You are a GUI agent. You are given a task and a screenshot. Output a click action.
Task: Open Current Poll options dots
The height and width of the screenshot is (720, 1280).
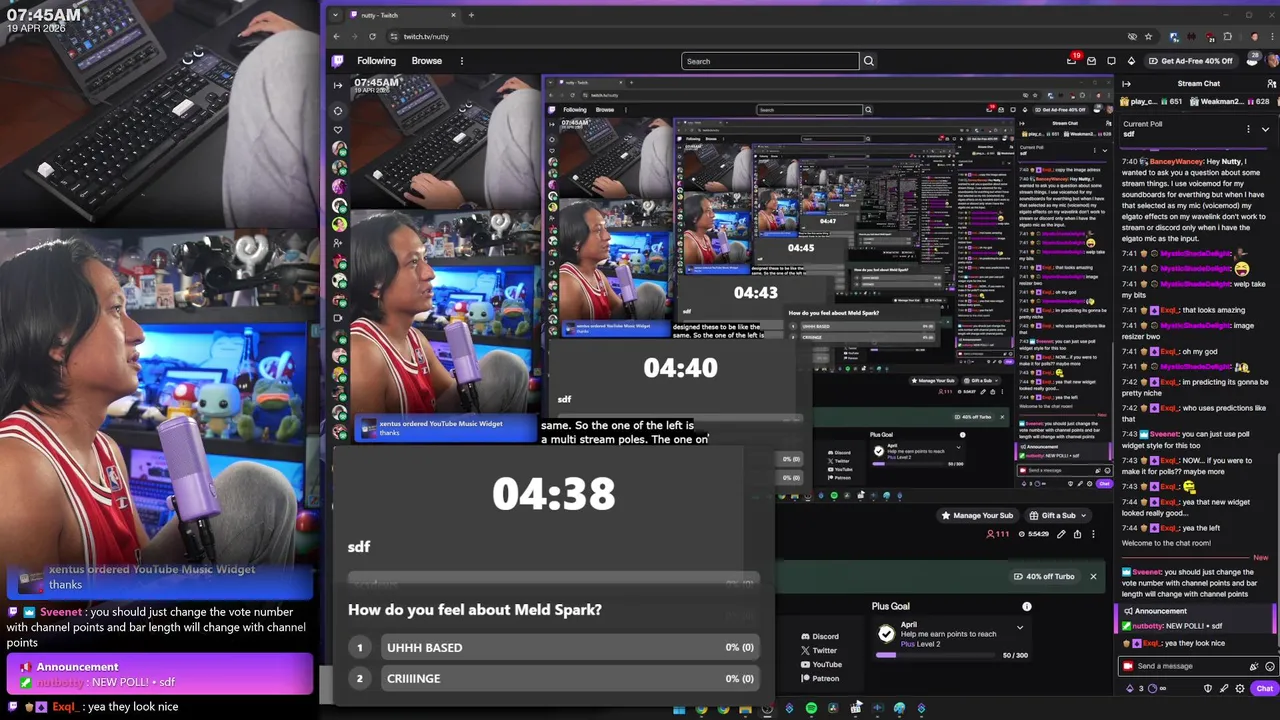1249,129
